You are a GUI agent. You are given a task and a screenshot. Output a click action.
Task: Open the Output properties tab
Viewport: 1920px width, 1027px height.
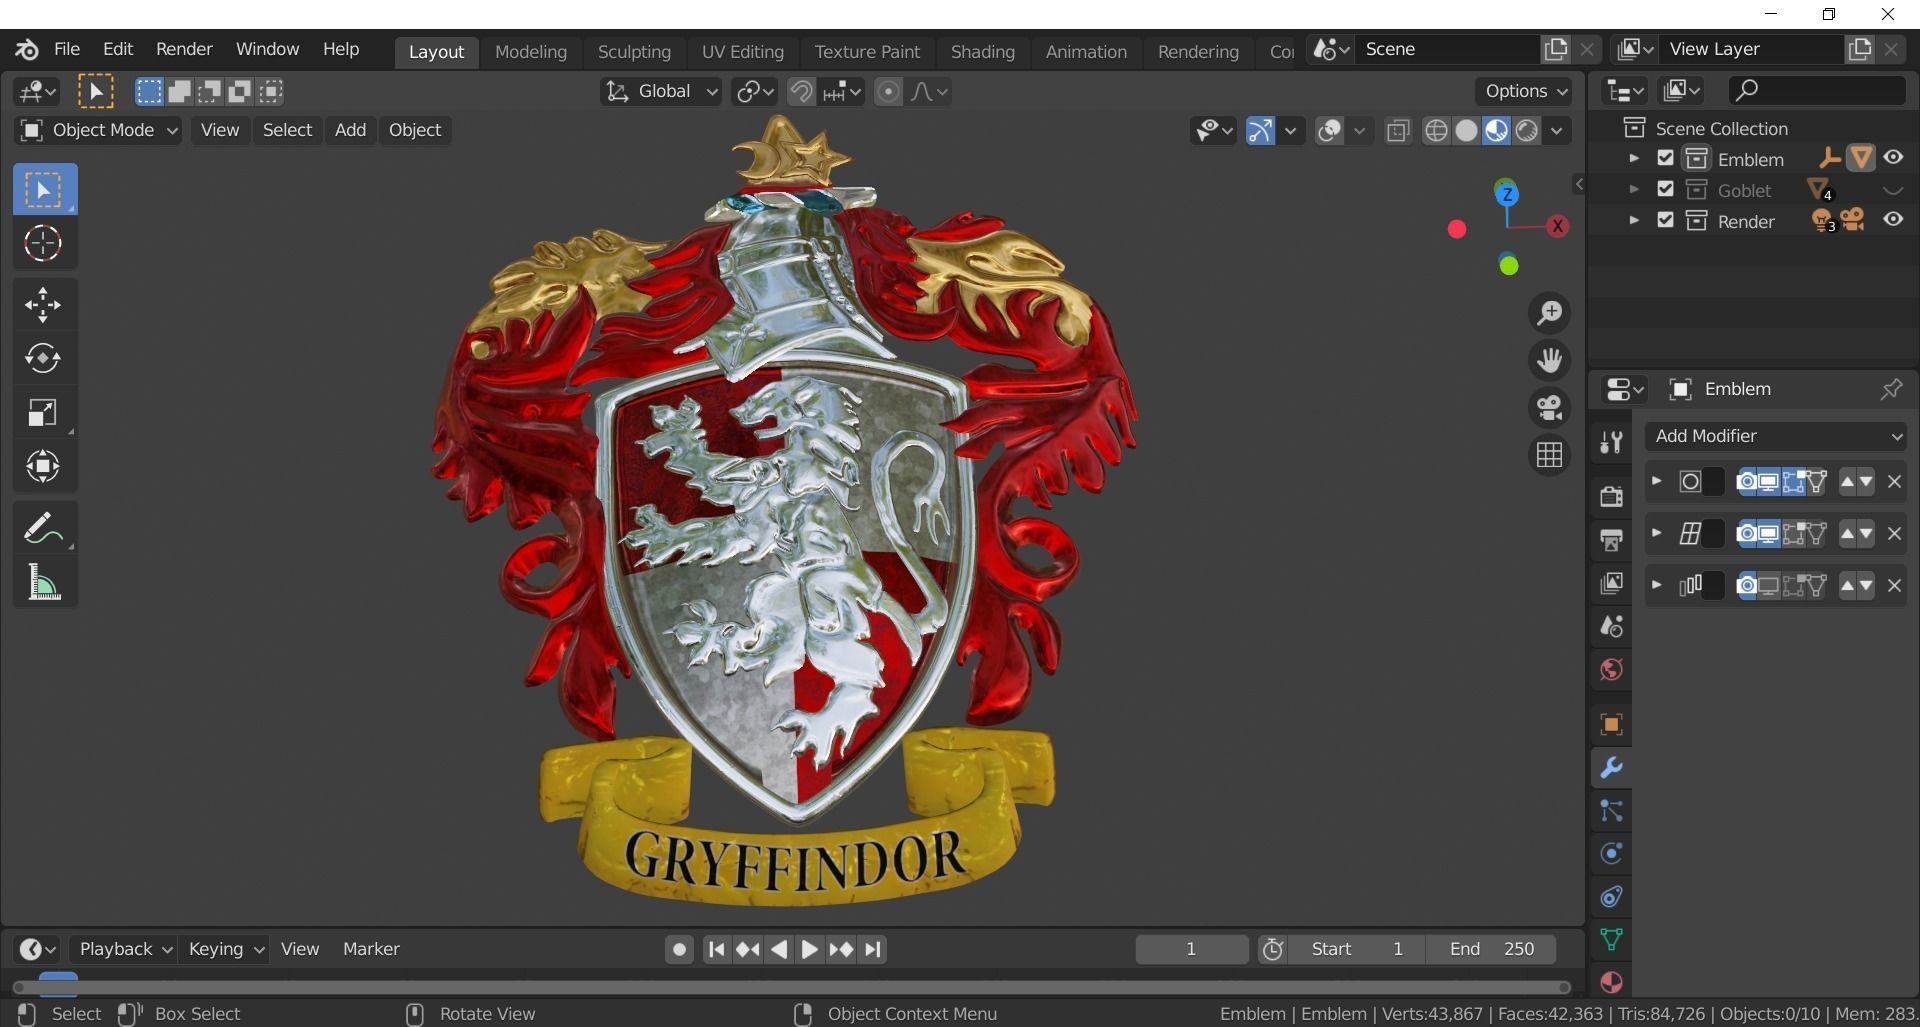(1611, 540)
